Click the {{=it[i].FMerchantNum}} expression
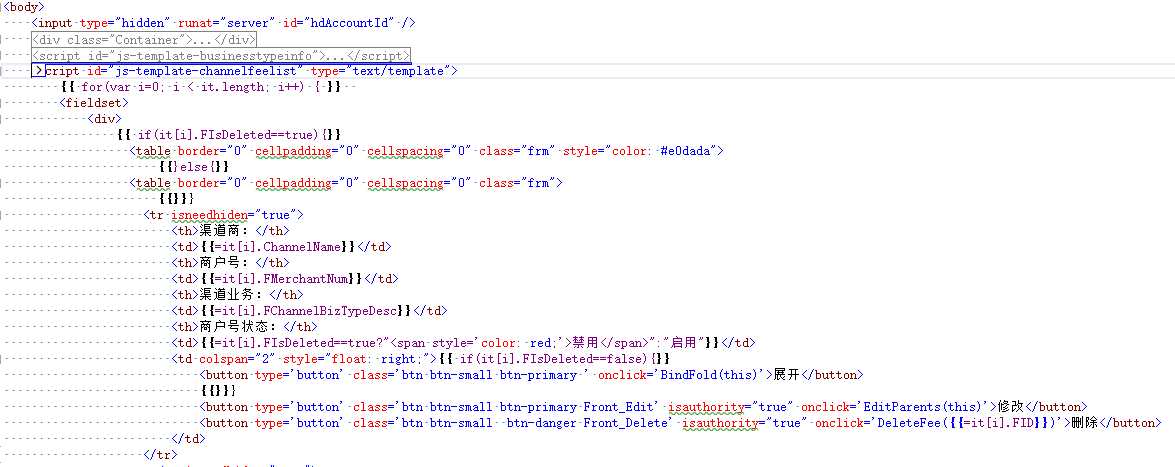Screen dimensions: 1175x467 coord(282,278)
